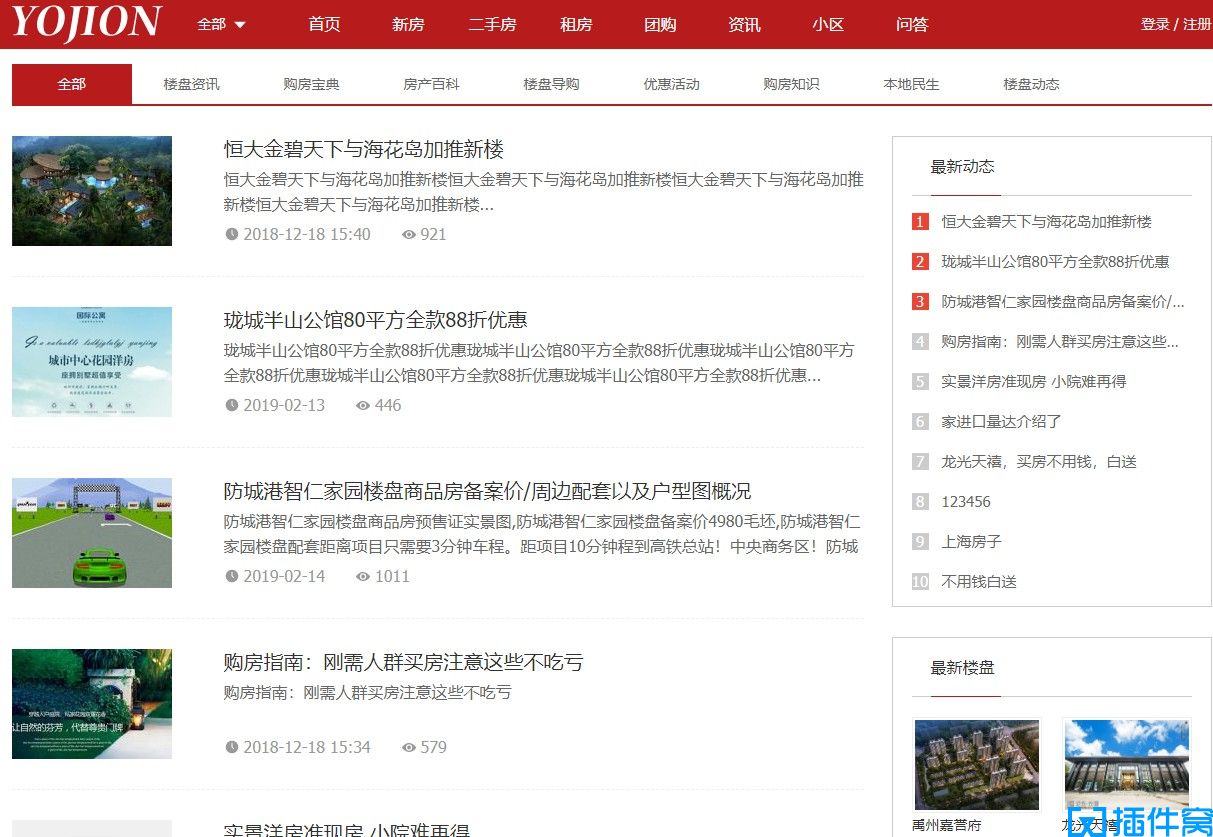Click the clock icon beside 2018-12-18 15:34
Viewport: 1213px width, 837px height.
(232, 748)
